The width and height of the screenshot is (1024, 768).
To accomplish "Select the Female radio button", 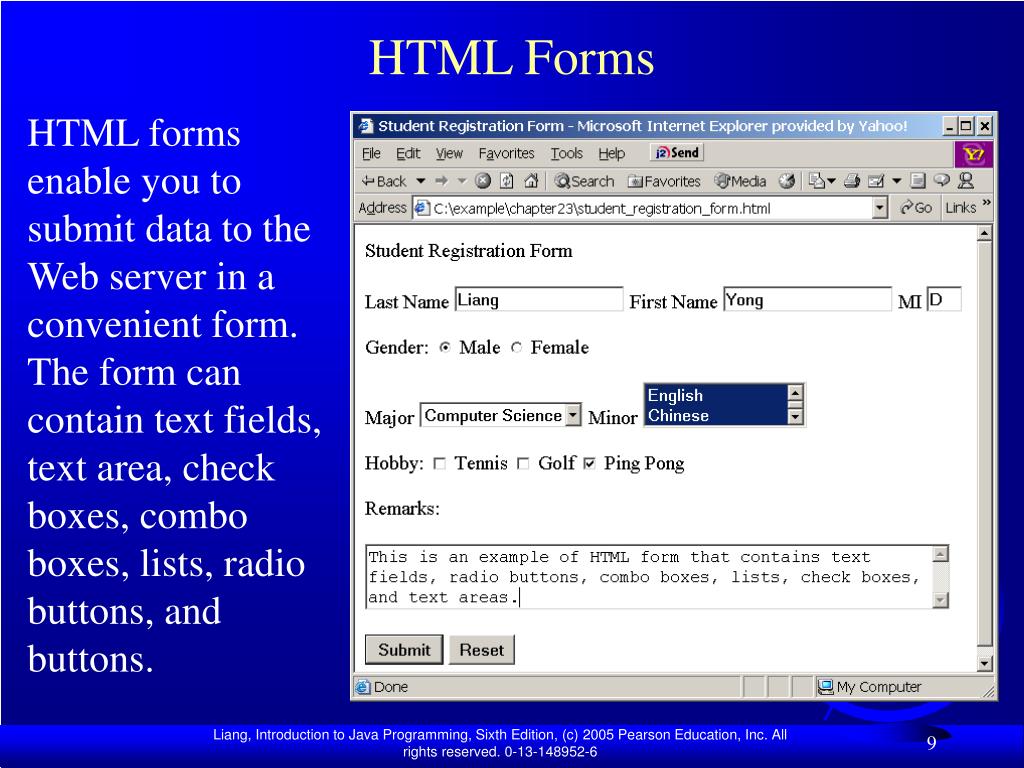I will 516,348.
